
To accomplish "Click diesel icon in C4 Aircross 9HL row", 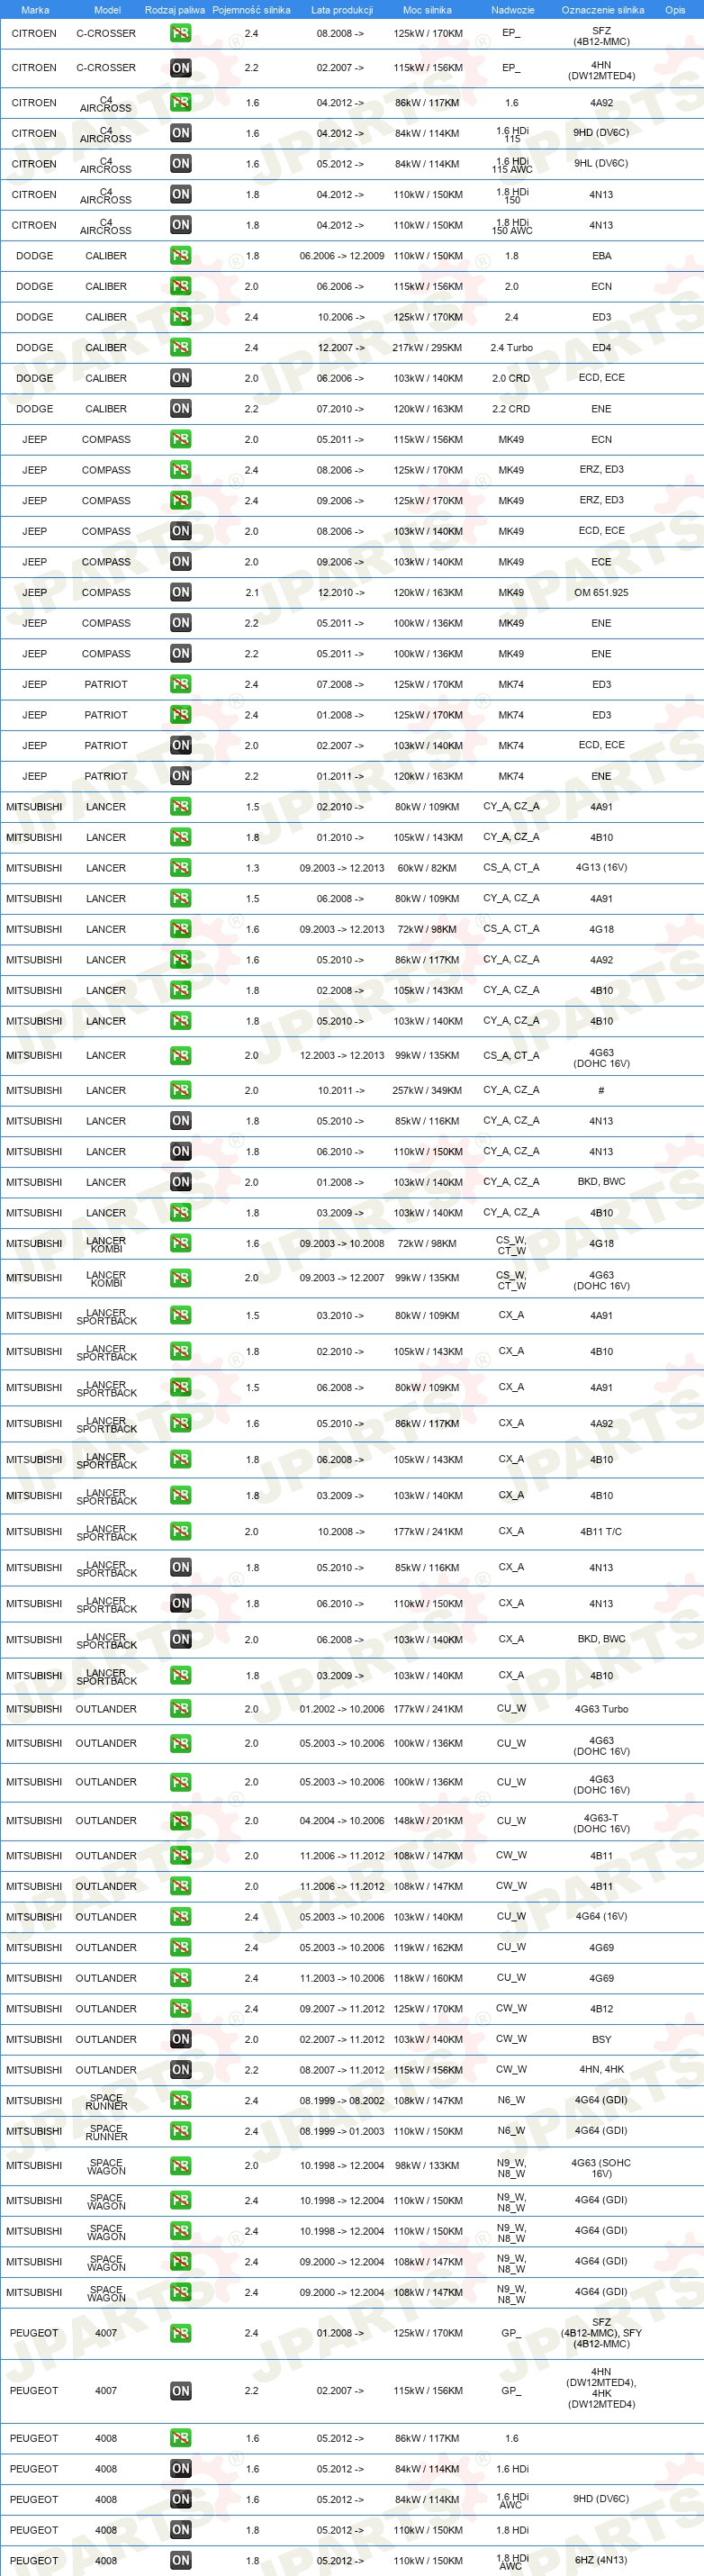I will coord(180,164).
